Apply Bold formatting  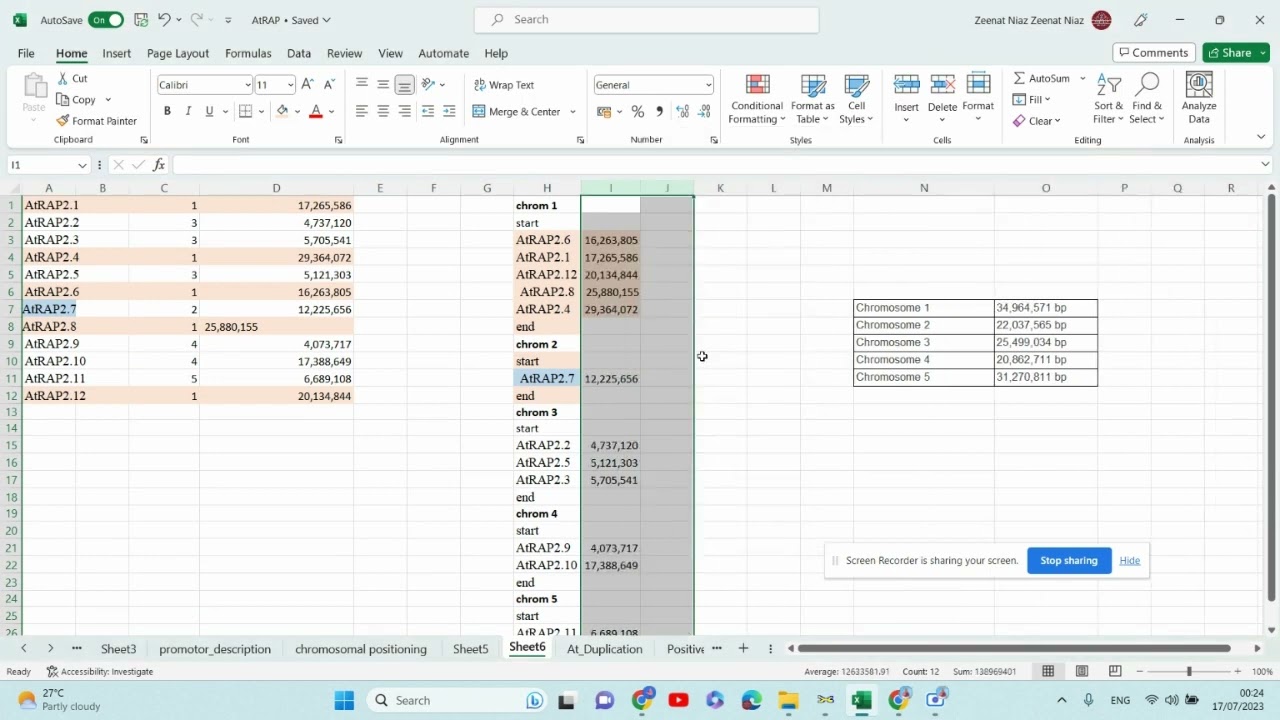167,111
